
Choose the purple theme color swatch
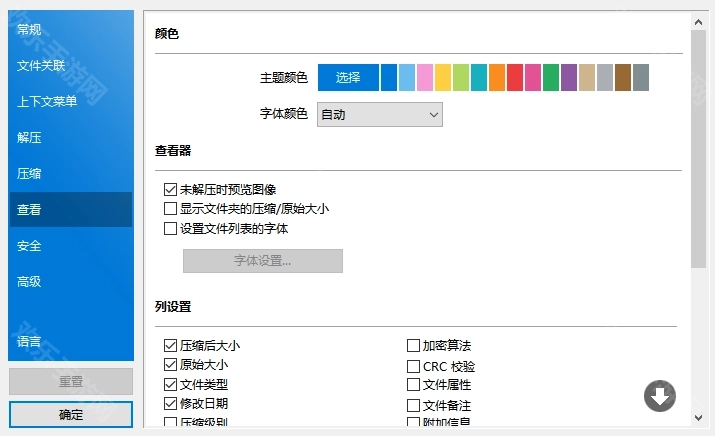pos(569,78)
